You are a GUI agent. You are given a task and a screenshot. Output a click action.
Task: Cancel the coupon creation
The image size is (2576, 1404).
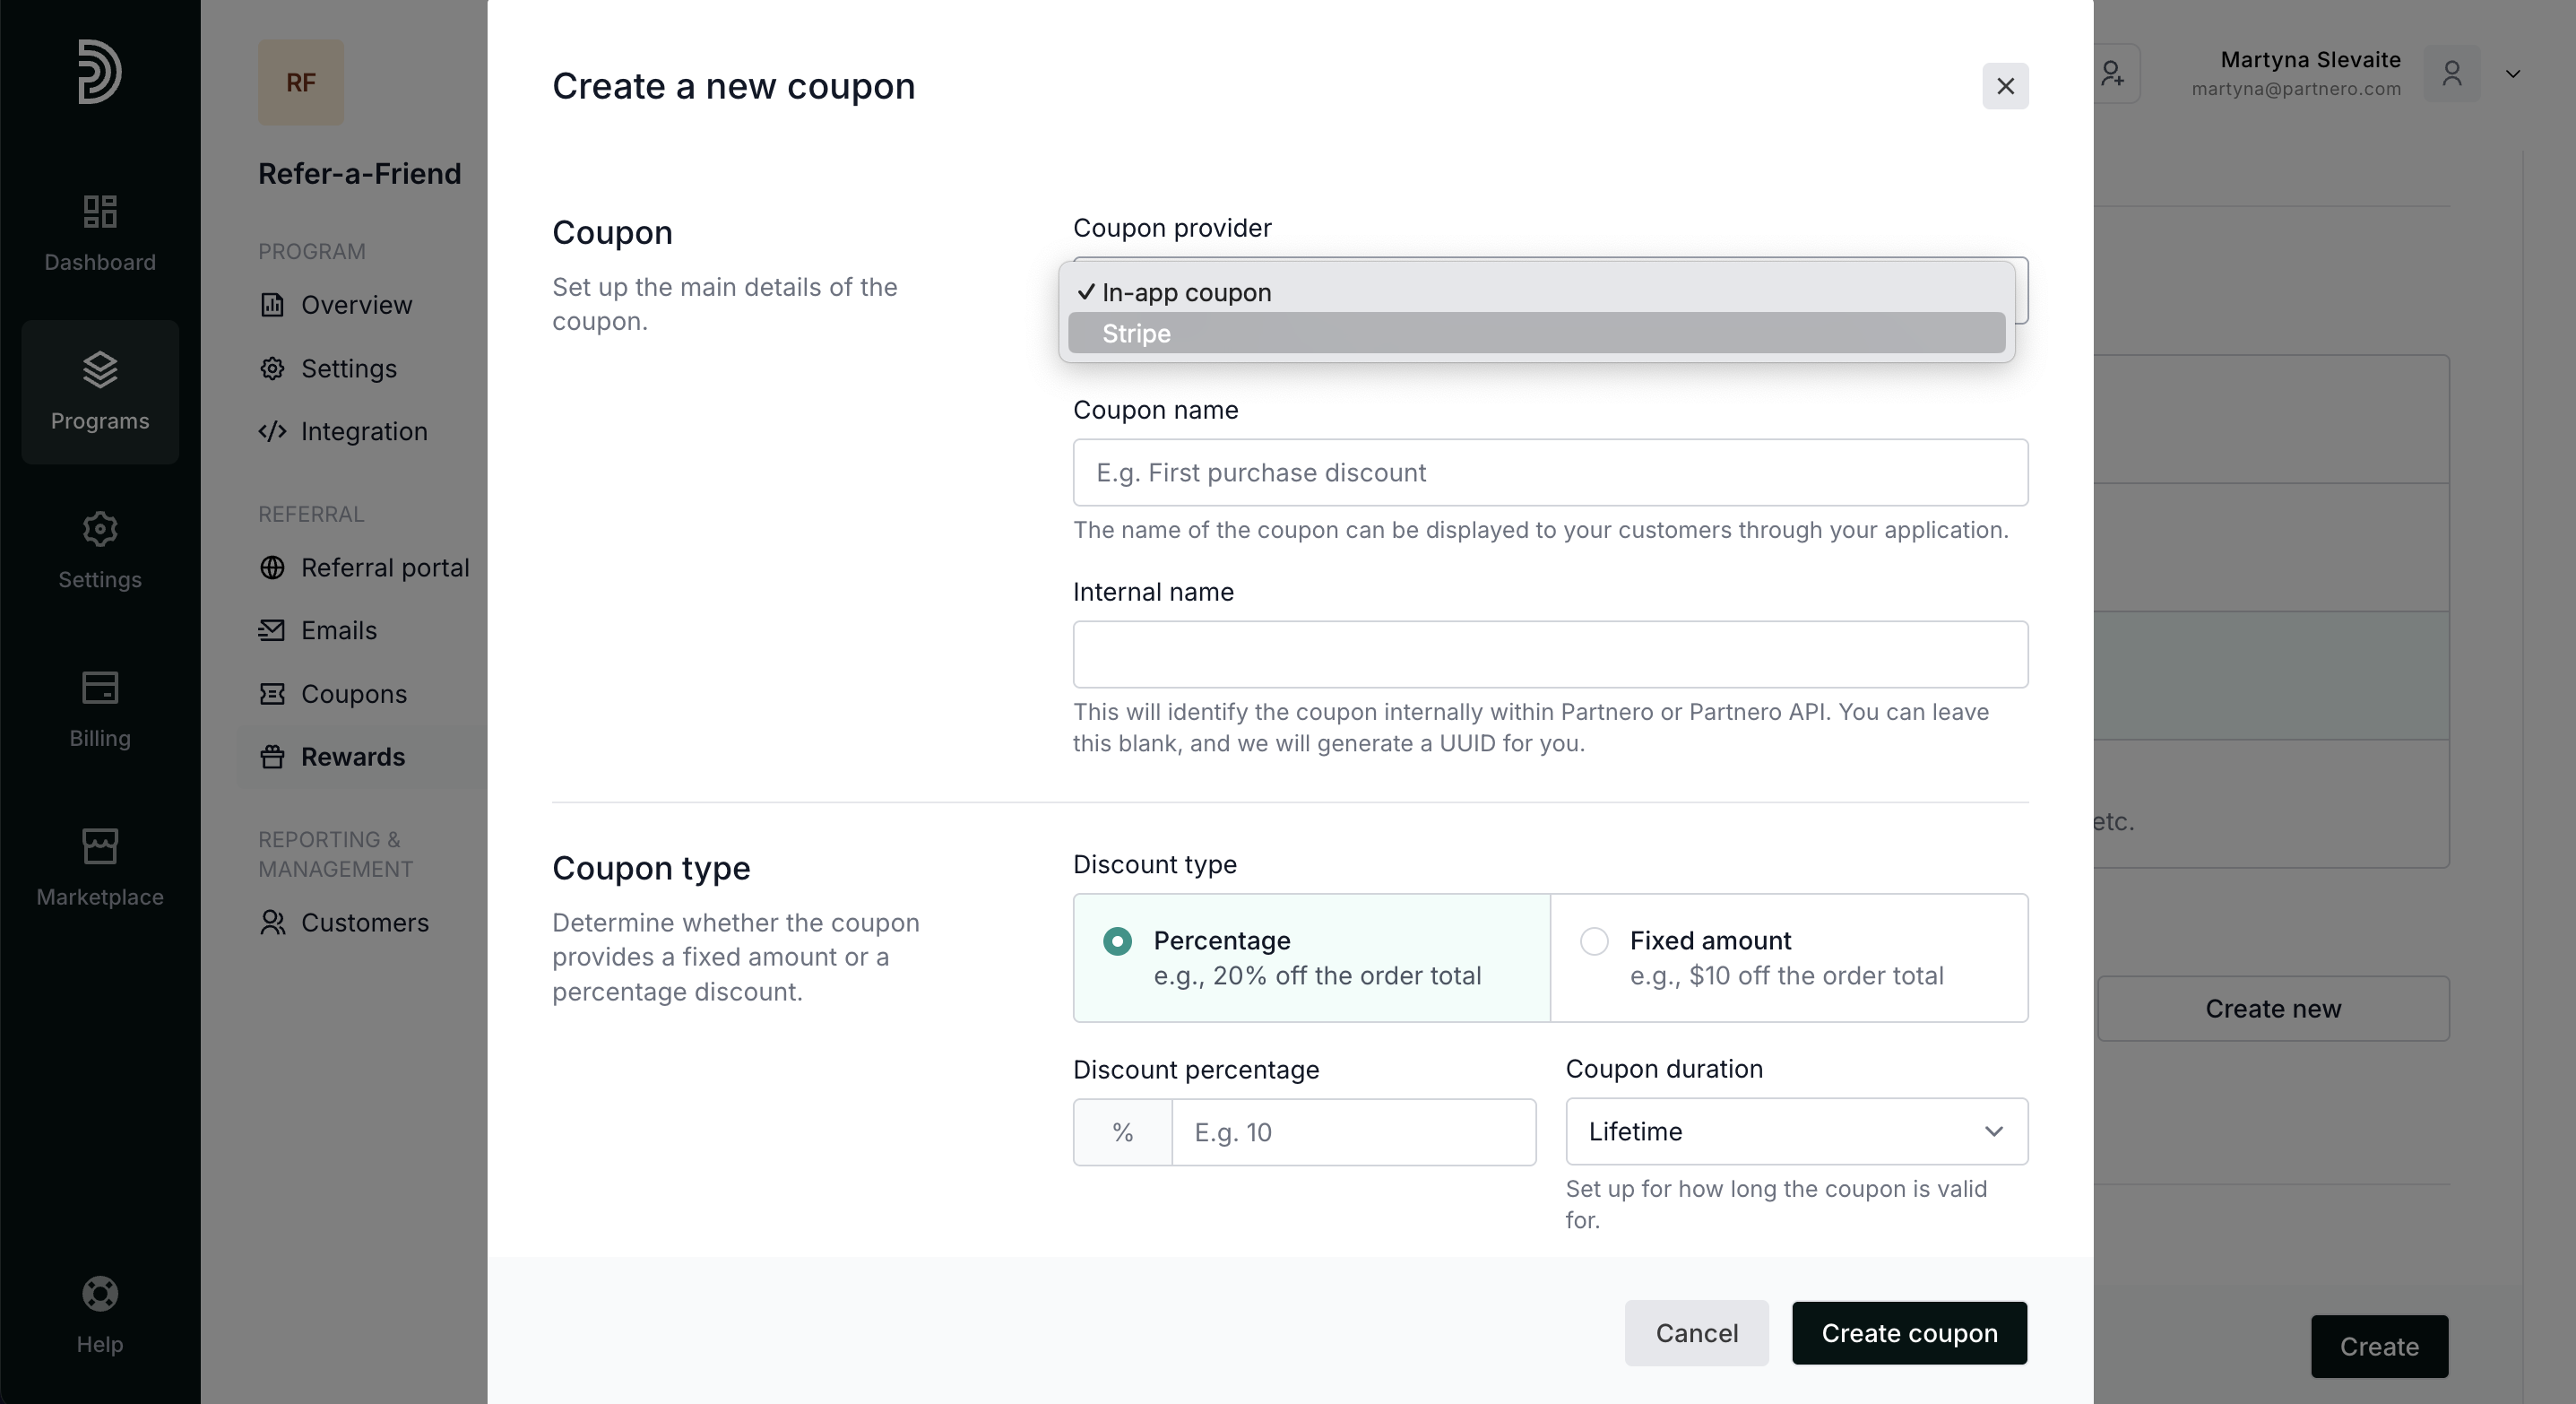click(x=1696, y=1333)
